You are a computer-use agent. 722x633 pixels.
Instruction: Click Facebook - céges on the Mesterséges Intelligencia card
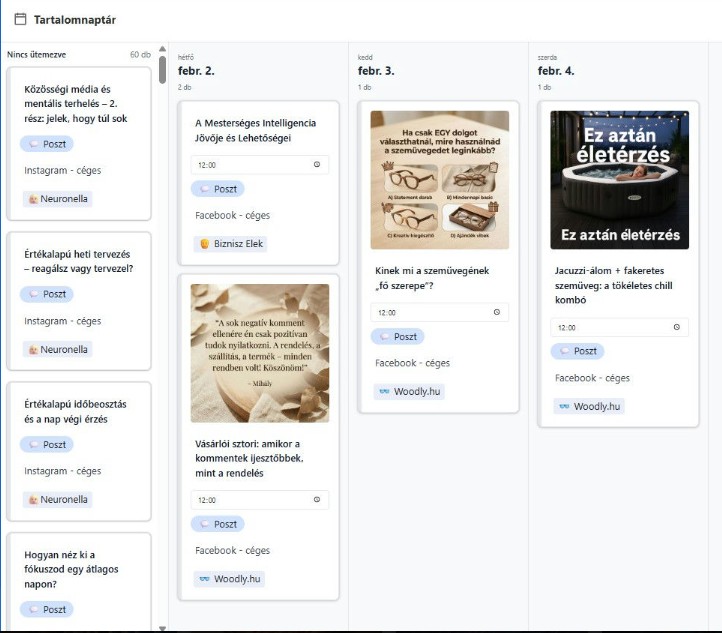(x=233, y=215)
